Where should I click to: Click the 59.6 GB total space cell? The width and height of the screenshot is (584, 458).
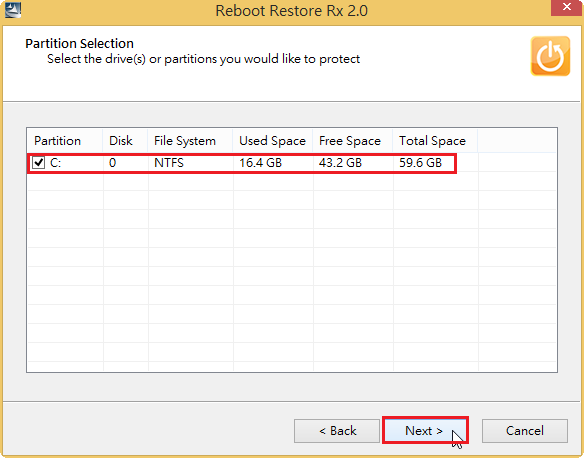(x=420, y=163)
